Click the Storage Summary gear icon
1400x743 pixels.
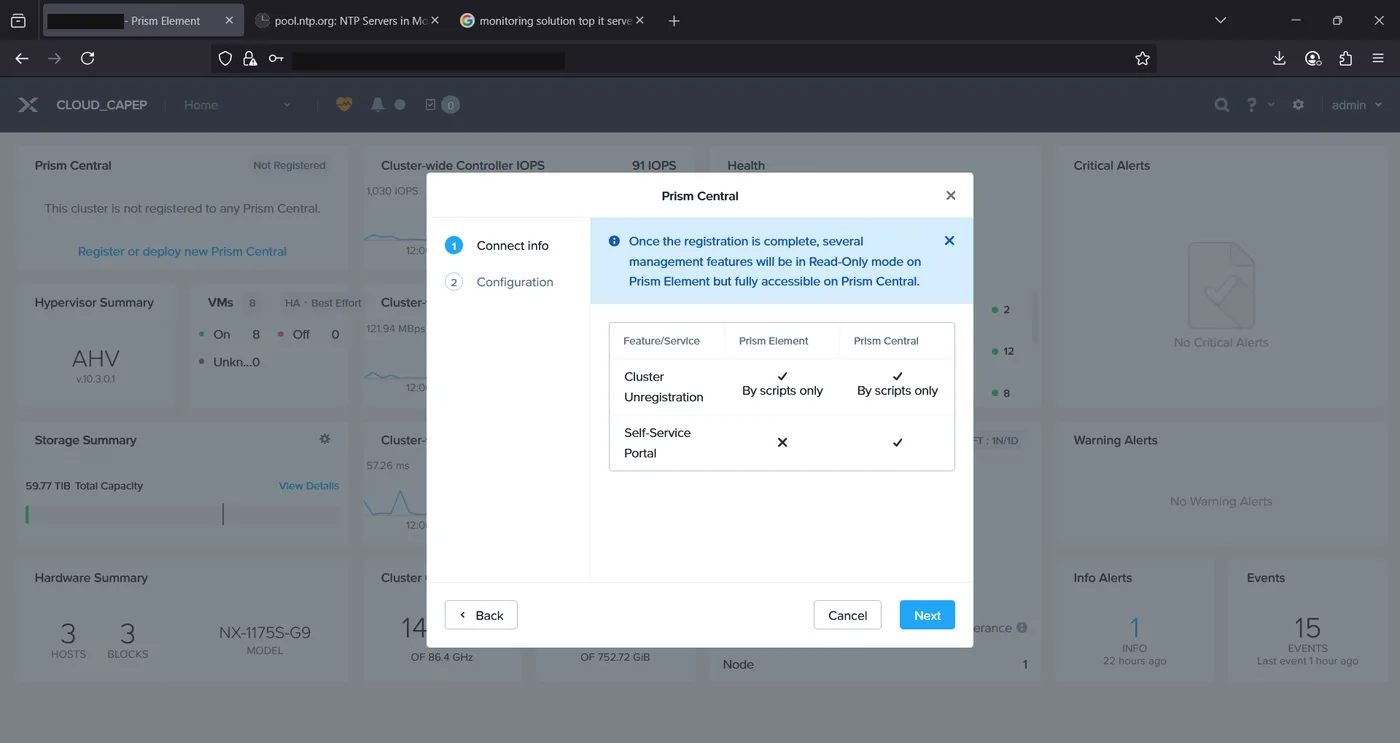[325, 439]
